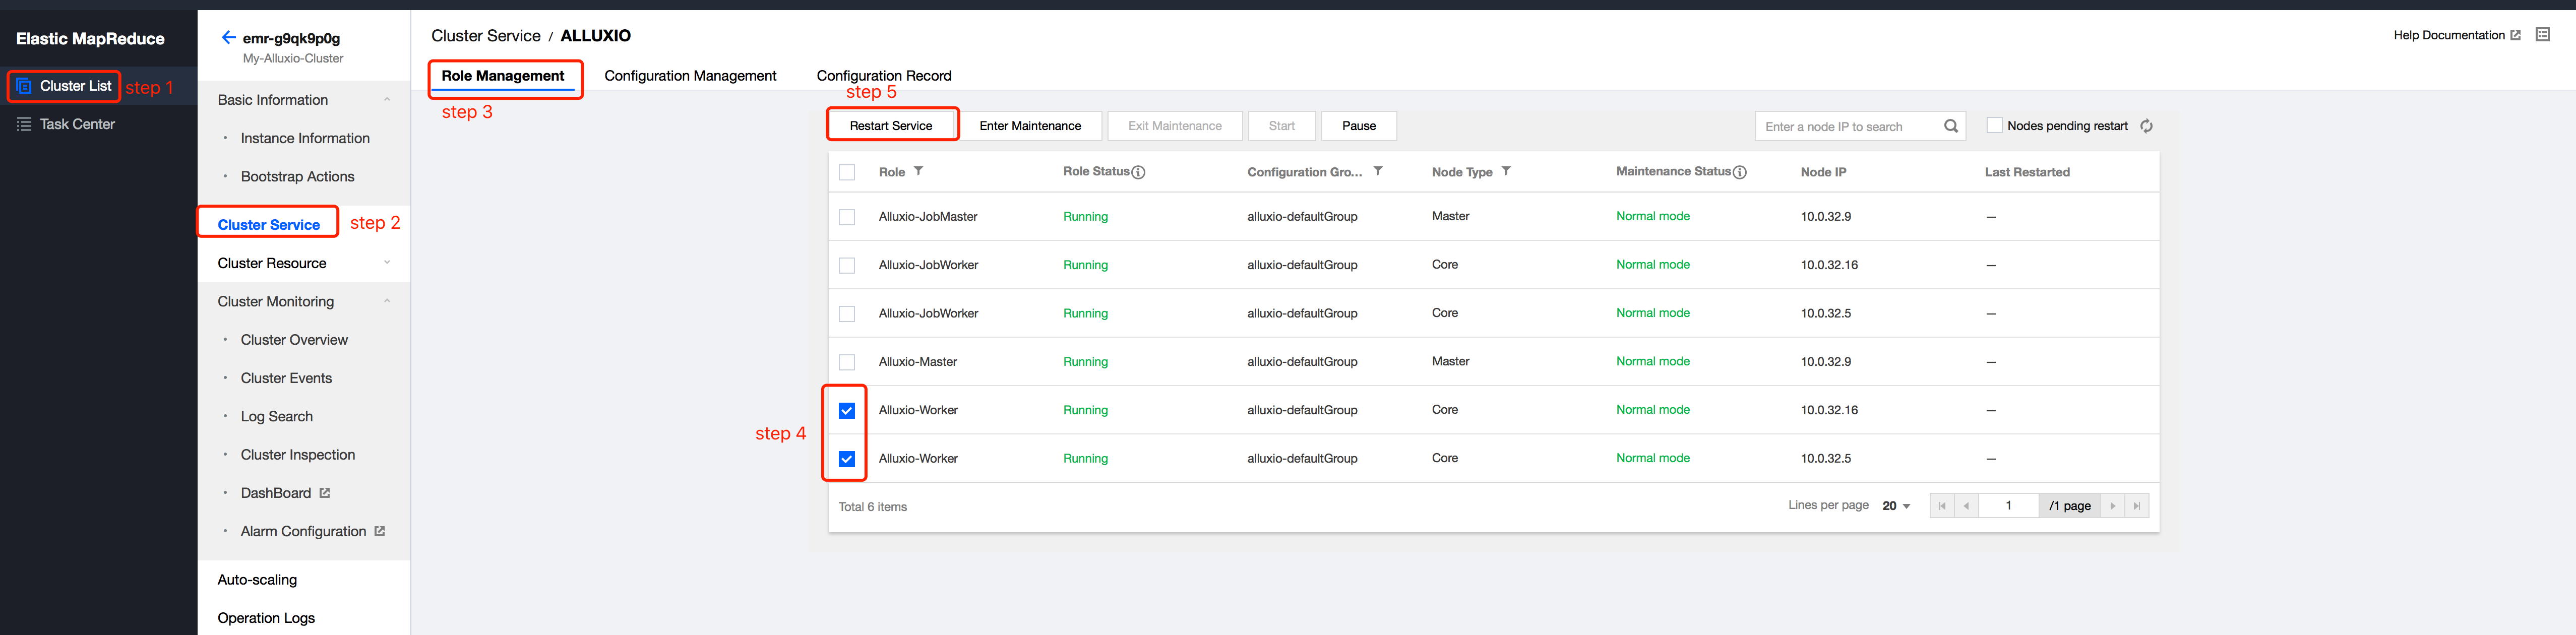Click the Restart Service button

(891, 126)
